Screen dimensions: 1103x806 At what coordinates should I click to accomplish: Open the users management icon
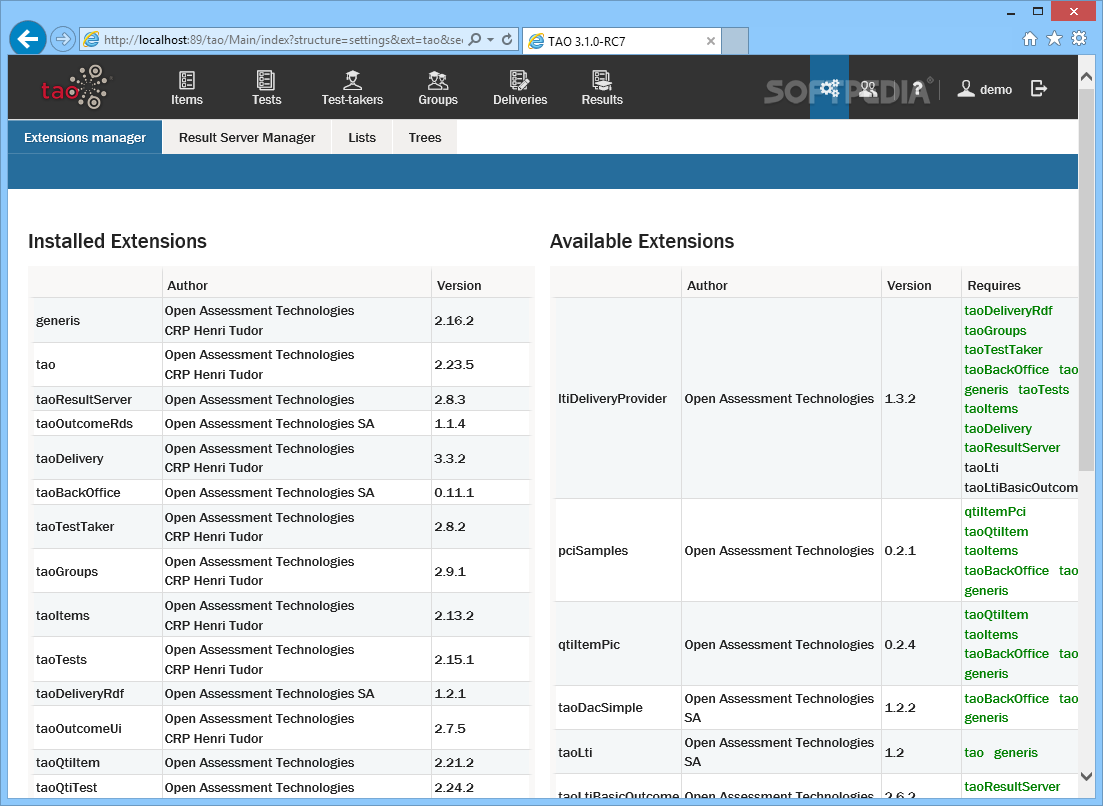pos(868,88)
